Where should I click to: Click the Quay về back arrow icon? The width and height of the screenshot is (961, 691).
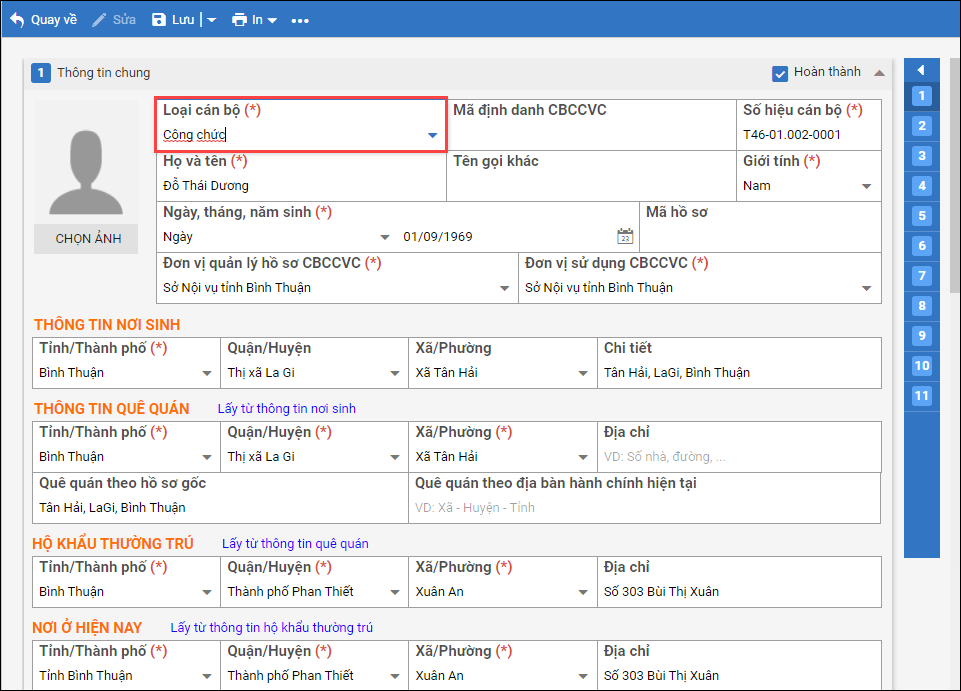click(16, 20)
